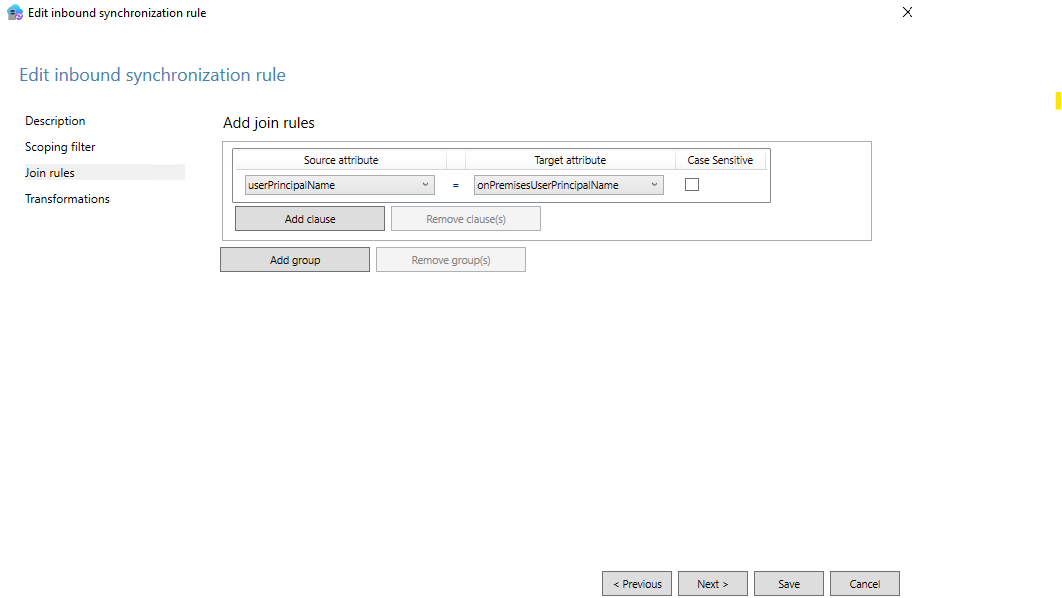1062x598 pixels.
Task: Open the onPremisesUserPrincipalName target attribute dropdown
Action: (x=568, y=184)
